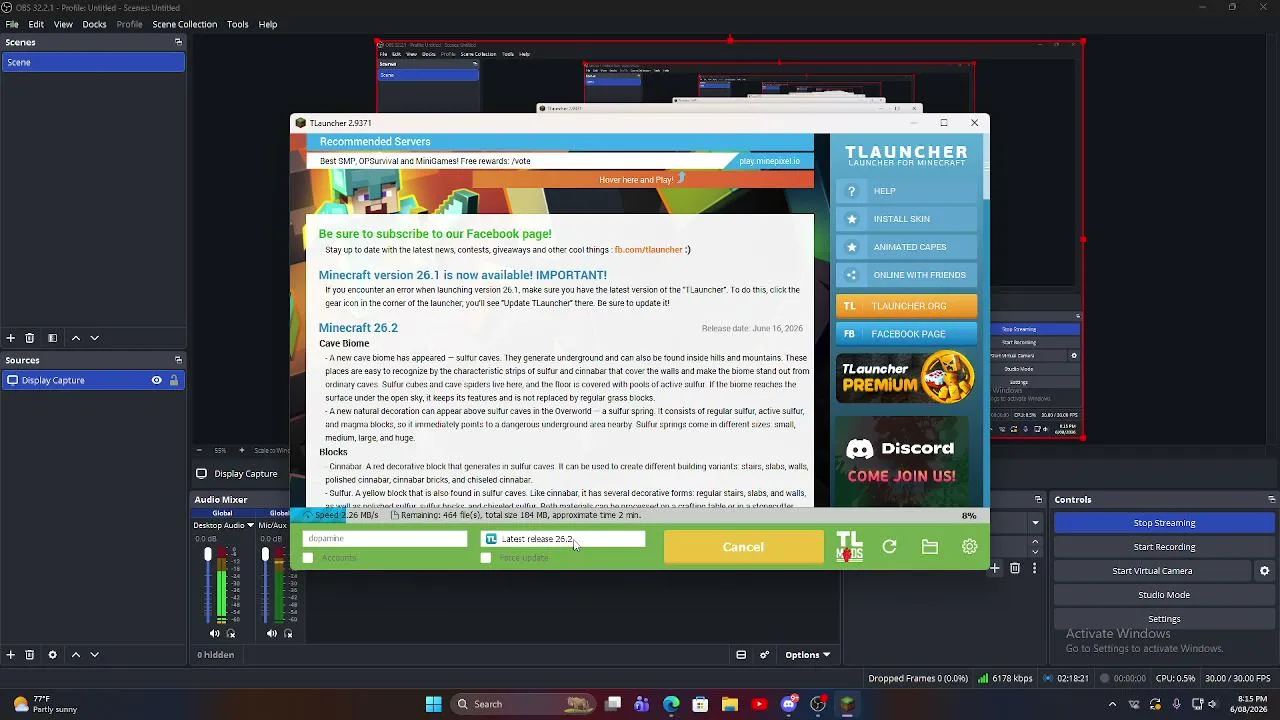Toggle monitoring for Desktop Audio headphones icon
Viewport: 1280px width, 720px height.
pos(231,633)
